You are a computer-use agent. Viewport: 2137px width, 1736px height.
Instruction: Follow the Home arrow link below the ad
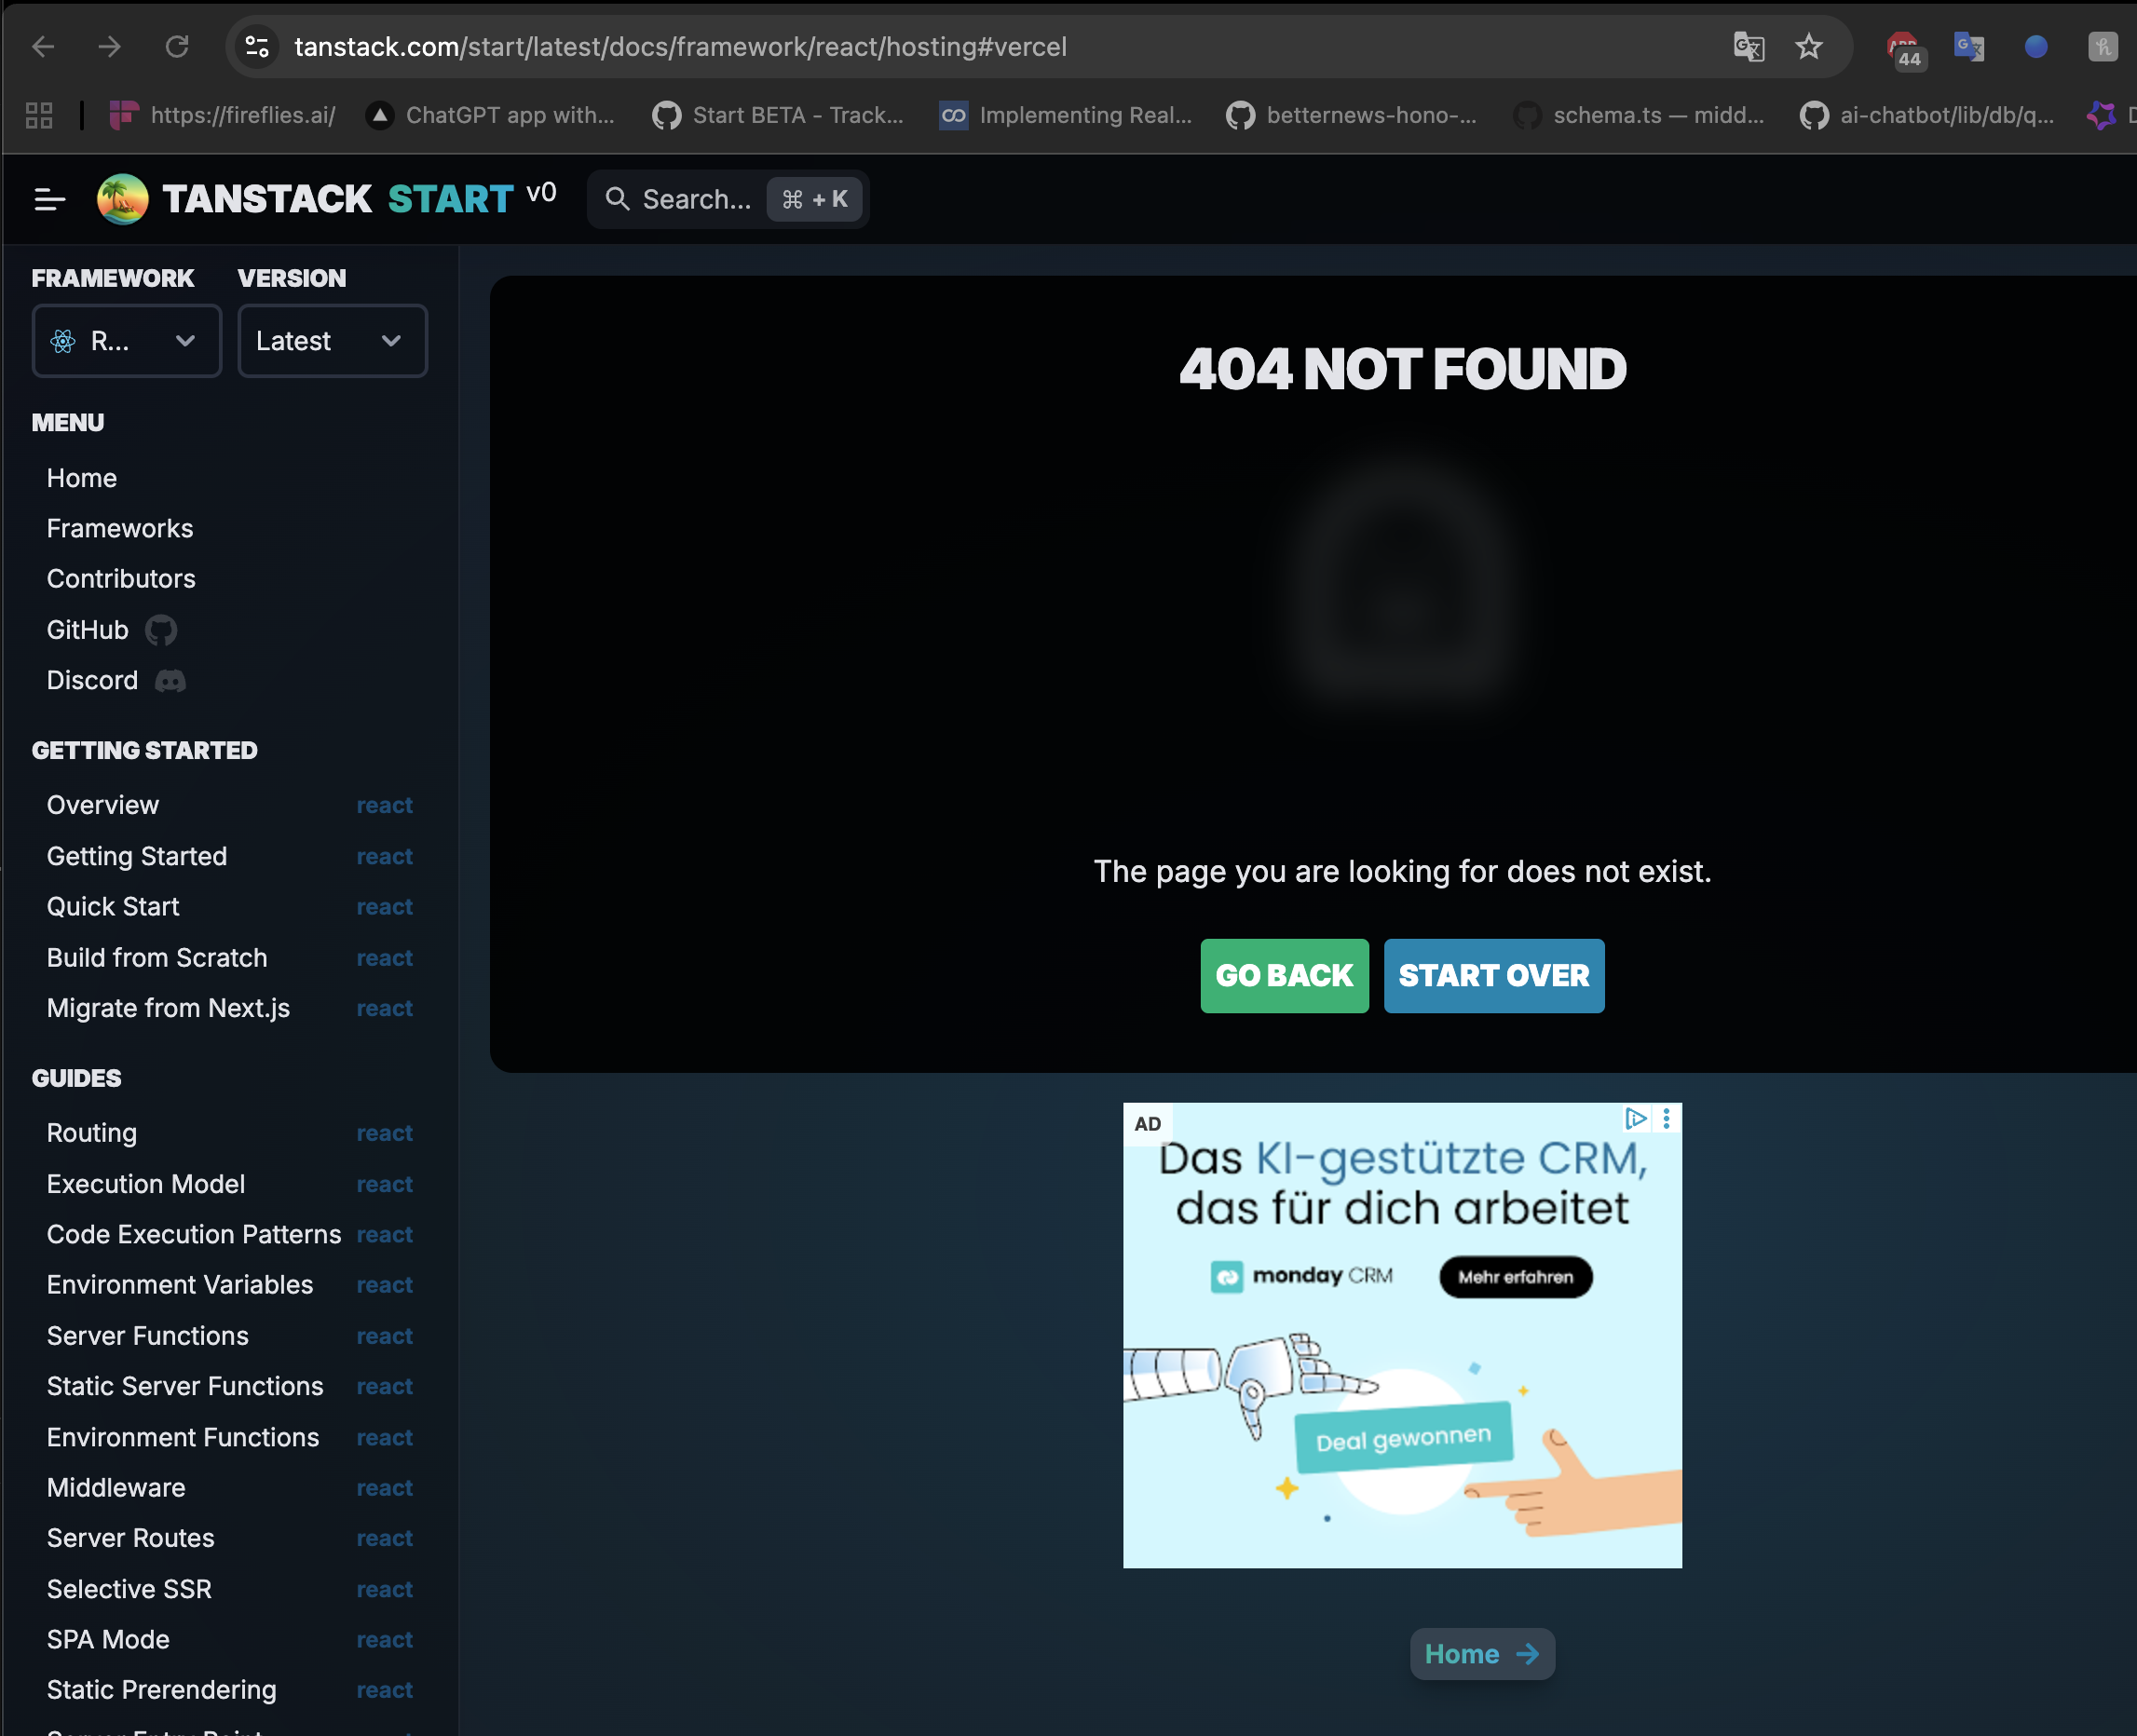pyautogui.click(x=1481, y=1654)
